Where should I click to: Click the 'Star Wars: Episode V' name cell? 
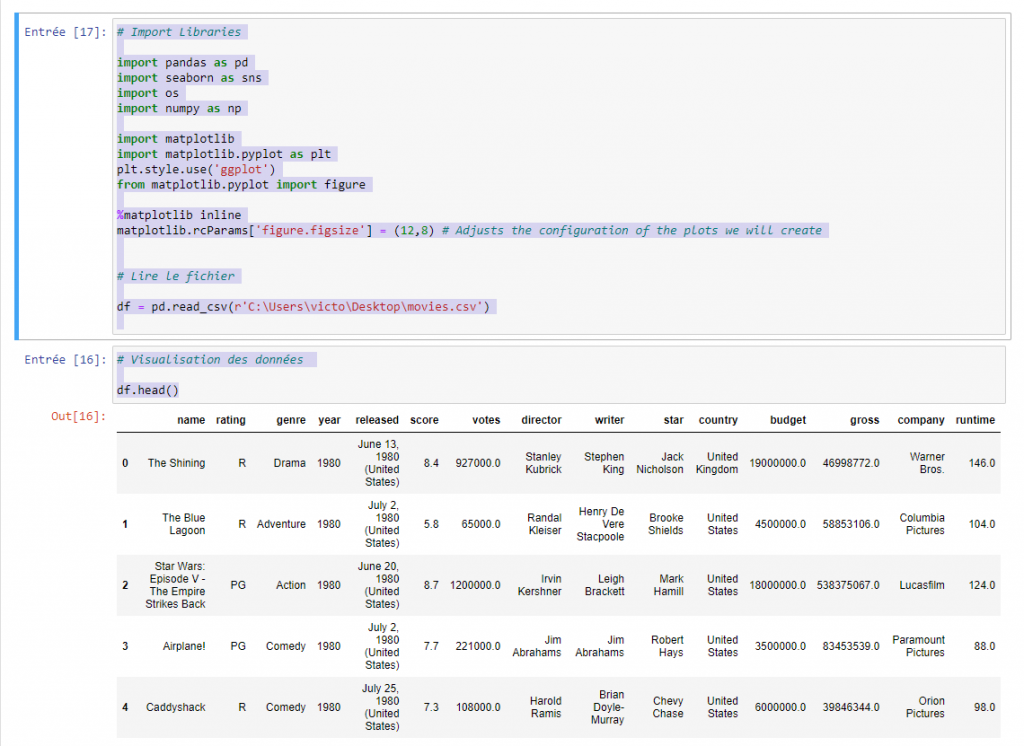tap(175, 585)
